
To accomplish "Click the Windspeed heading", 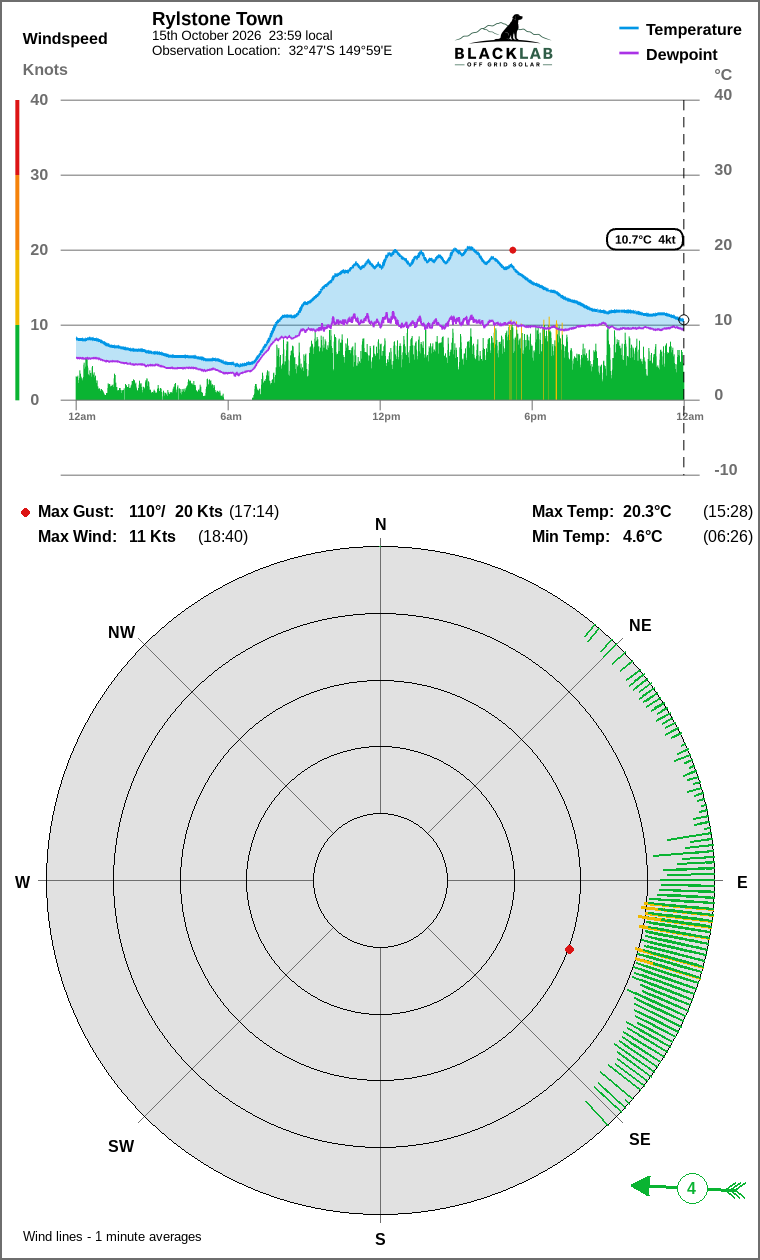I will [x=65, y=39].
